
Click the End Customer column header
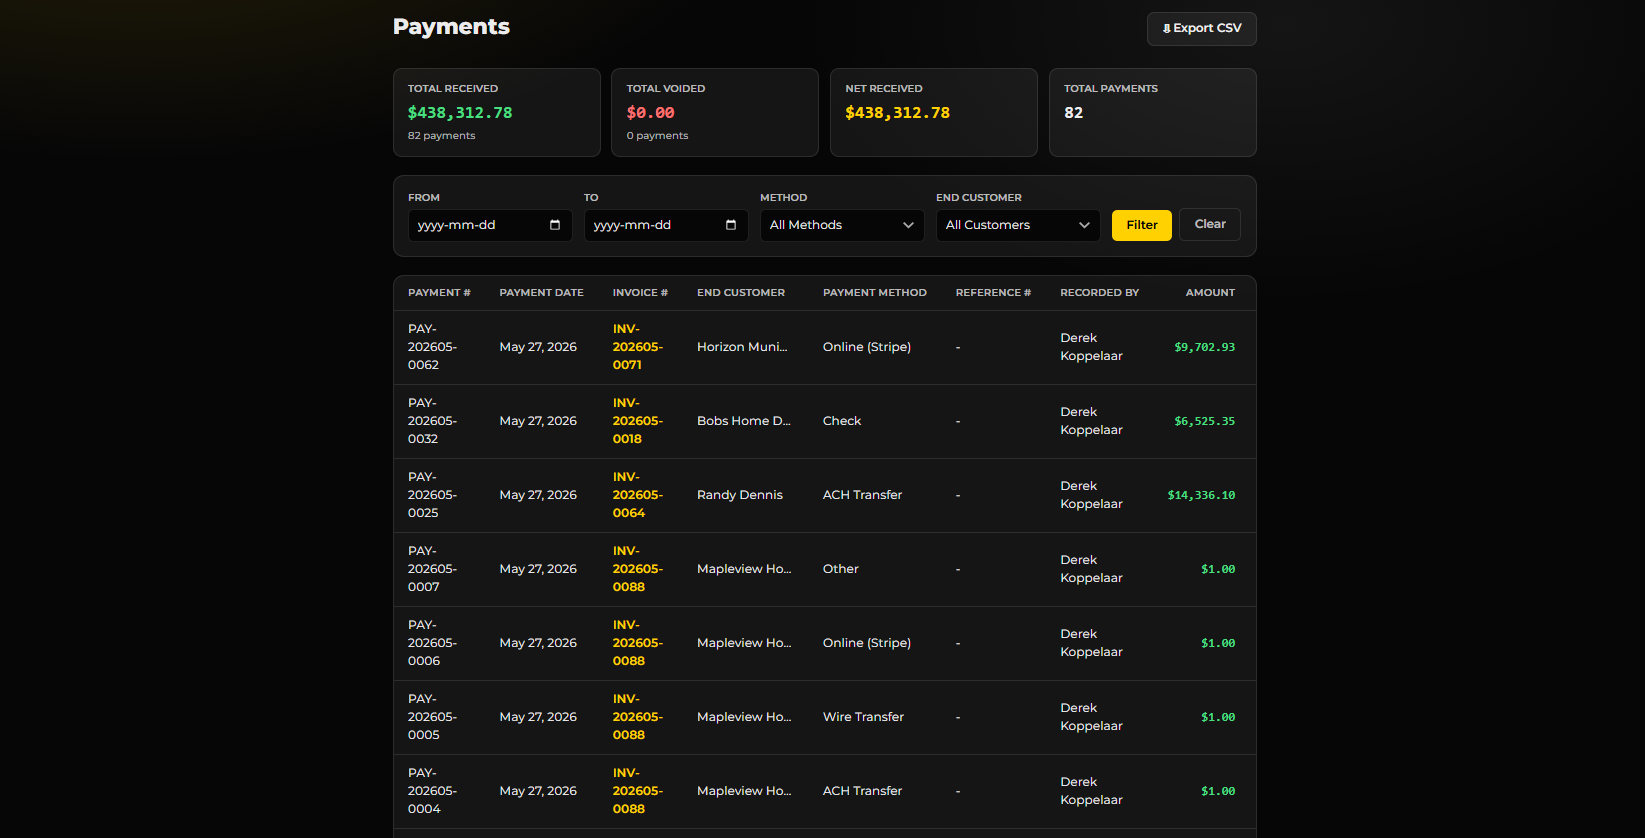741,293
